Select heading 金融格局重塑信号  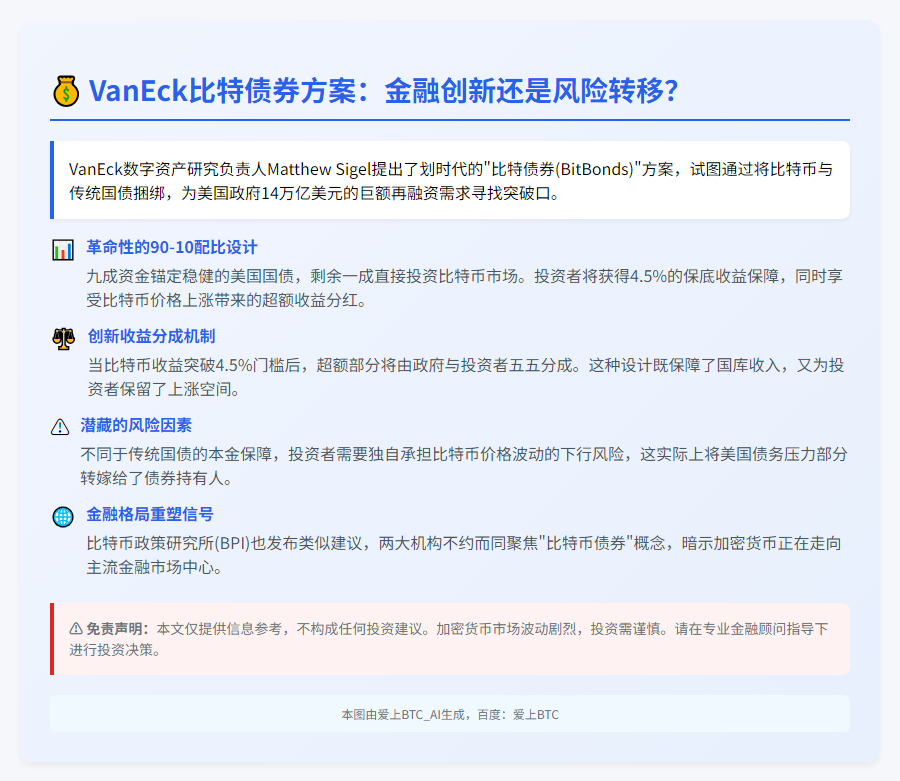coord(150,514)
